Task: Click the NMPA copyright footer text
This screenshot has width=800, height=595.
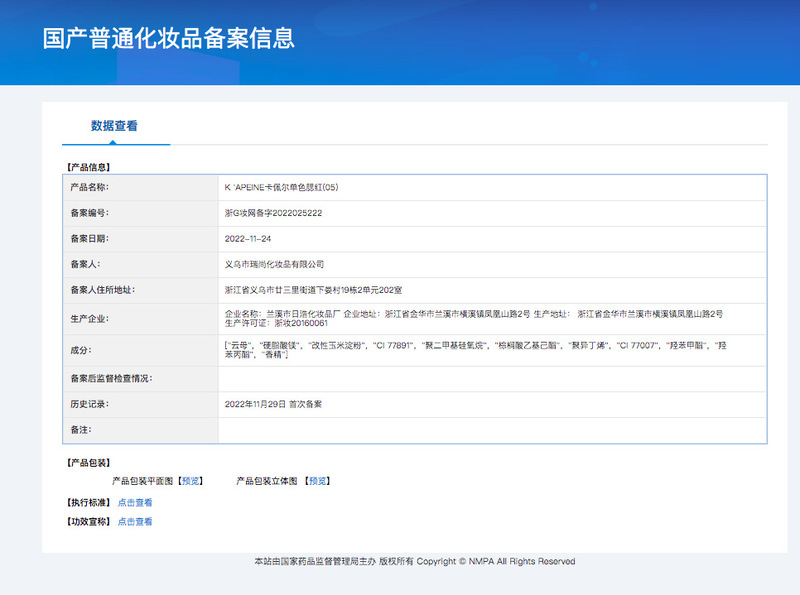Action: [x=414, y=562]
